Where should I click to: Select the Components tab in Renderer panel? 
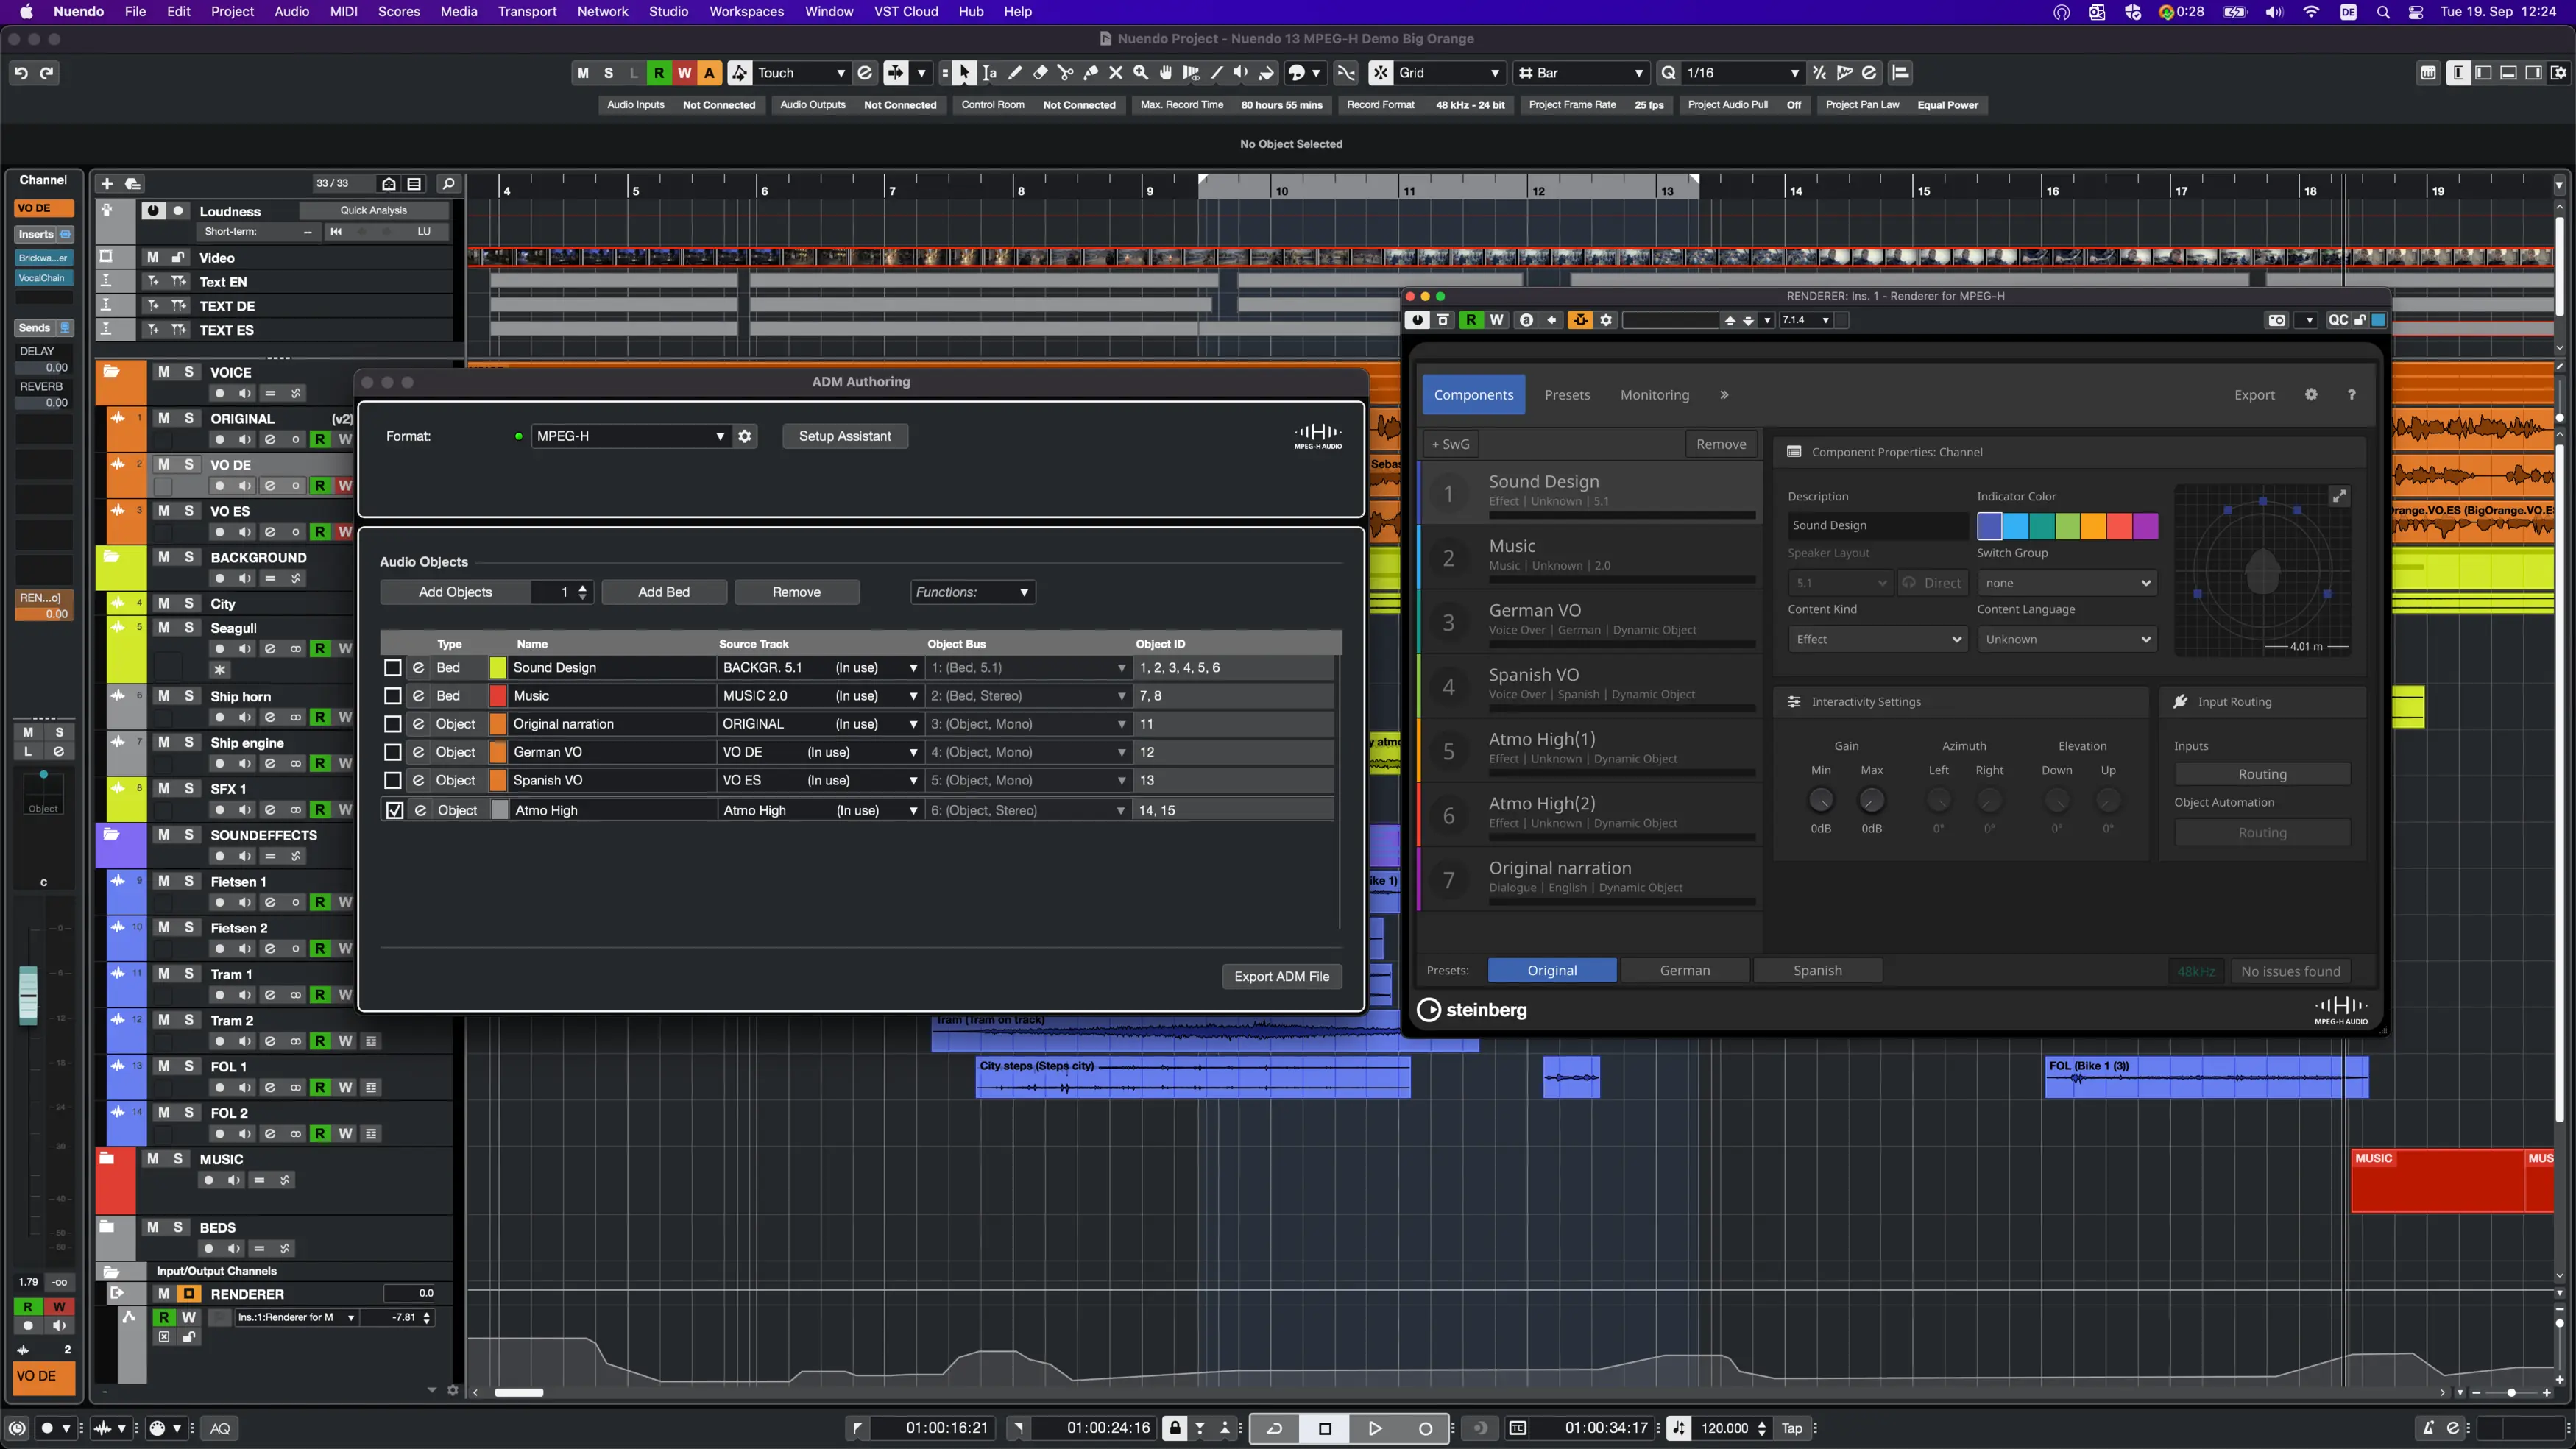[1473, 393]
